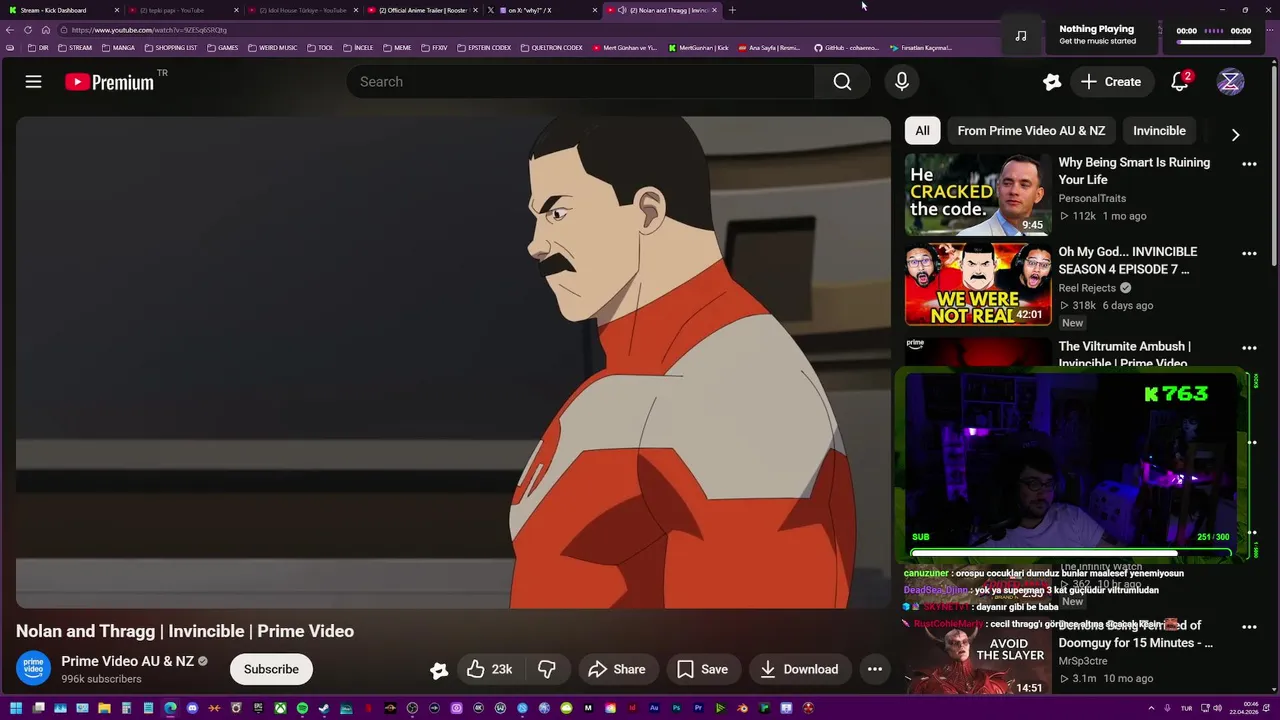Click the browser address bar URL
This screenshot has height=720, width=1280.
150,30
